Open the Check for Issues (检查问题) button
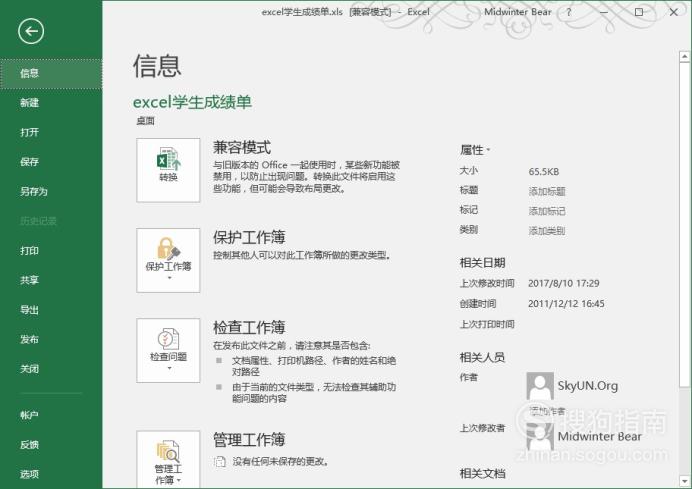692x489 pixels. click(x=168, y=350)
